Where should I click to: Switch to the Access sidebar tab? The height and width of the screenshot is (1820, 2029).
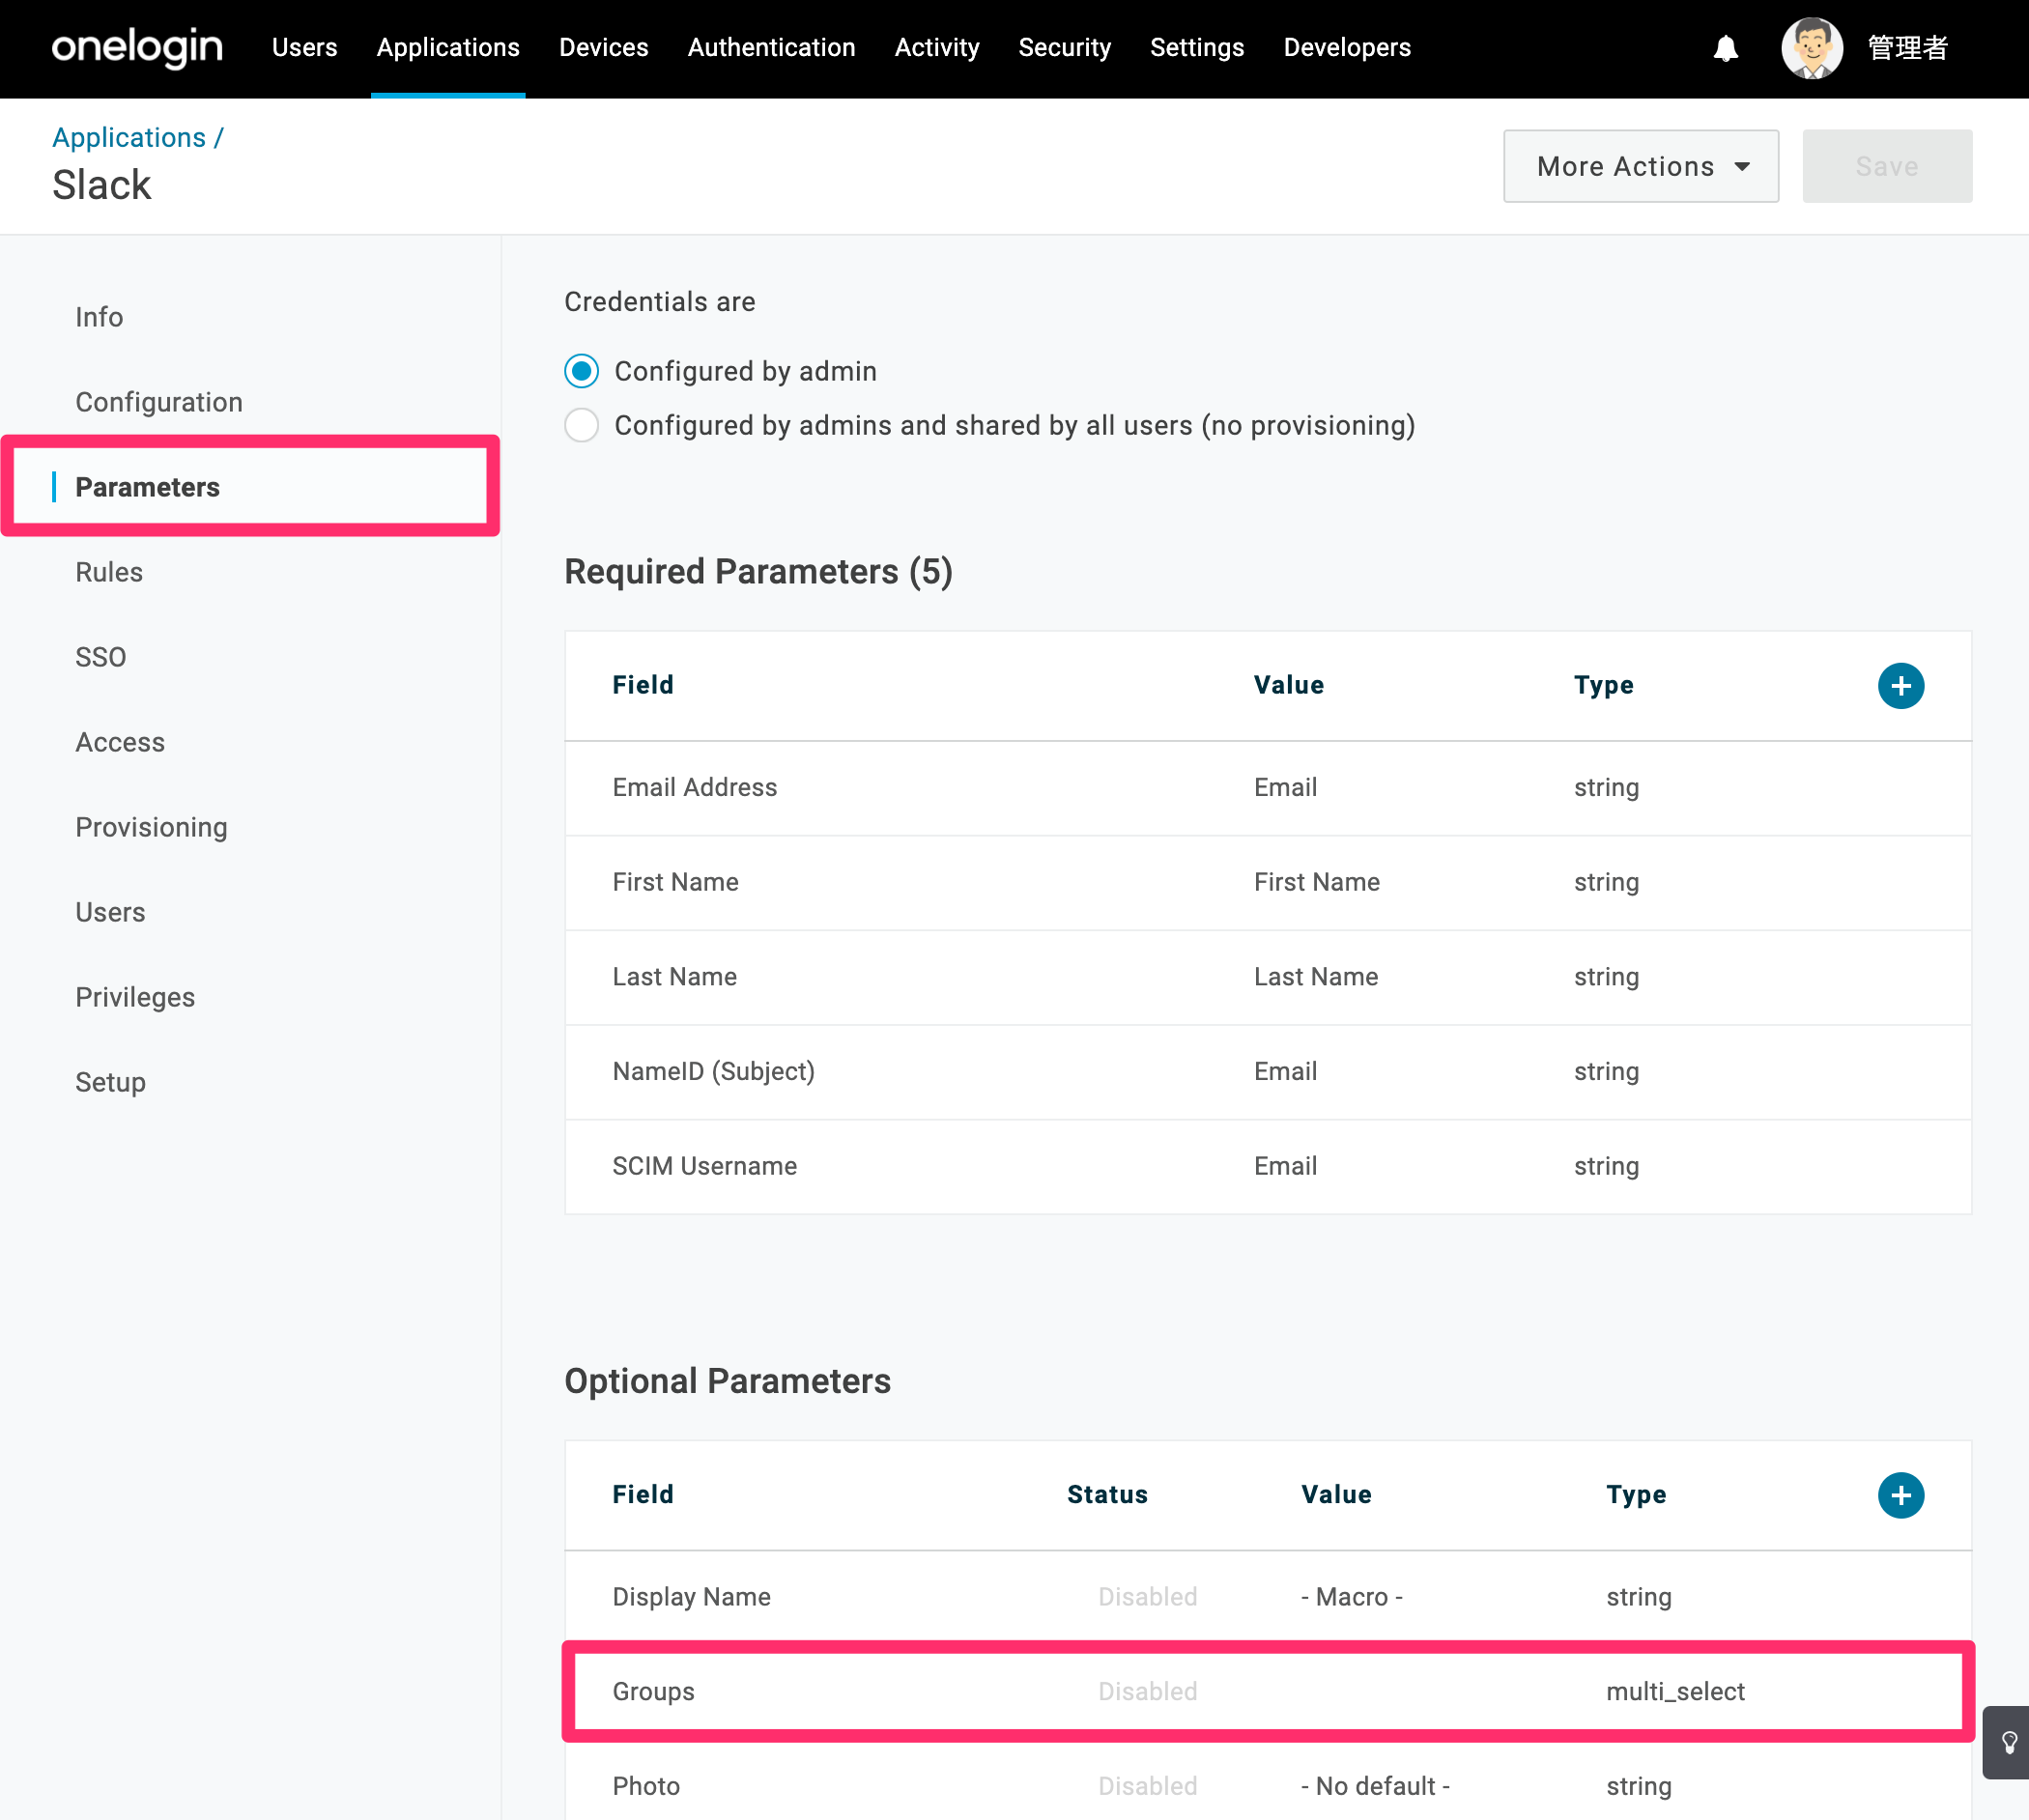click(120, 742)
